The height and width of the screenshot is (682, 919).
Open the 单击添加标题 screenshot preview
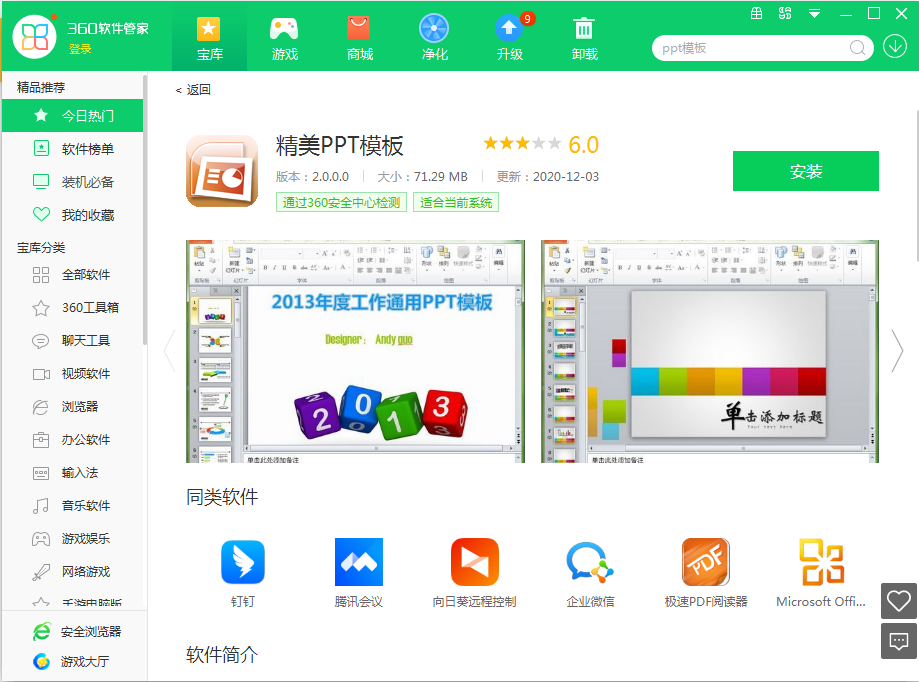(710, 351)
